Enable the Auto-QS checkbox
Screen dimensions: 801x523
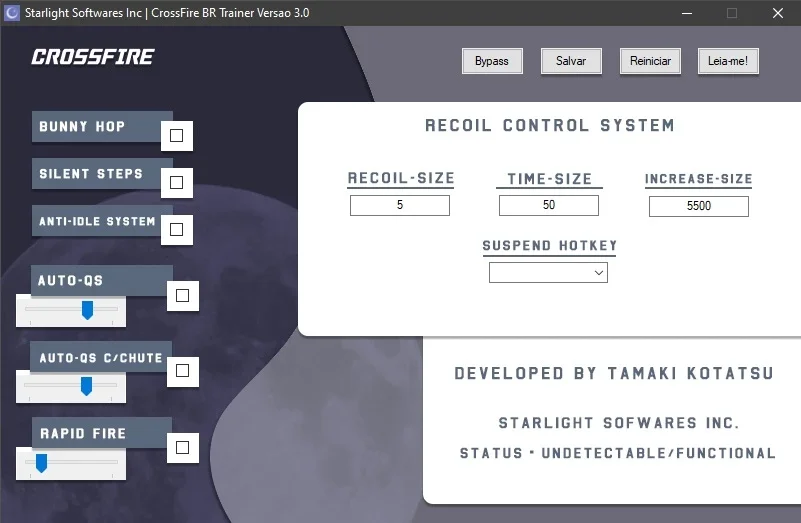pos(183,296)
